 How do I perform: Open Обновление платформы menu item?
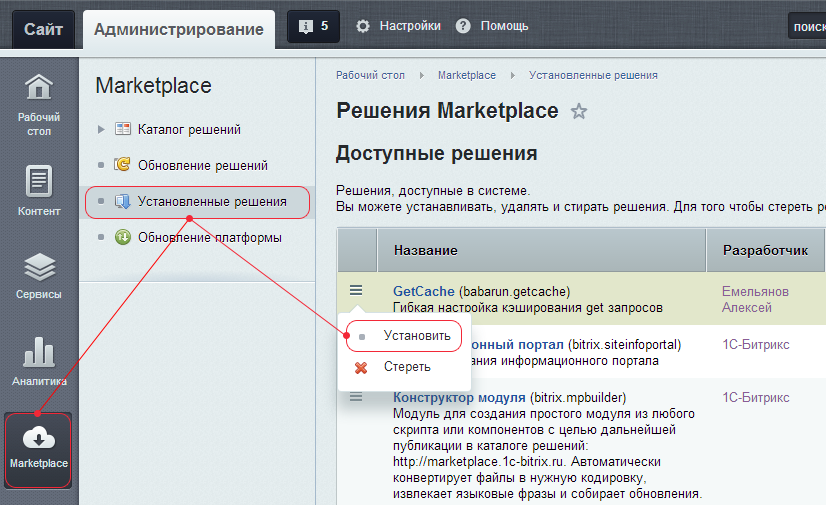209,237
